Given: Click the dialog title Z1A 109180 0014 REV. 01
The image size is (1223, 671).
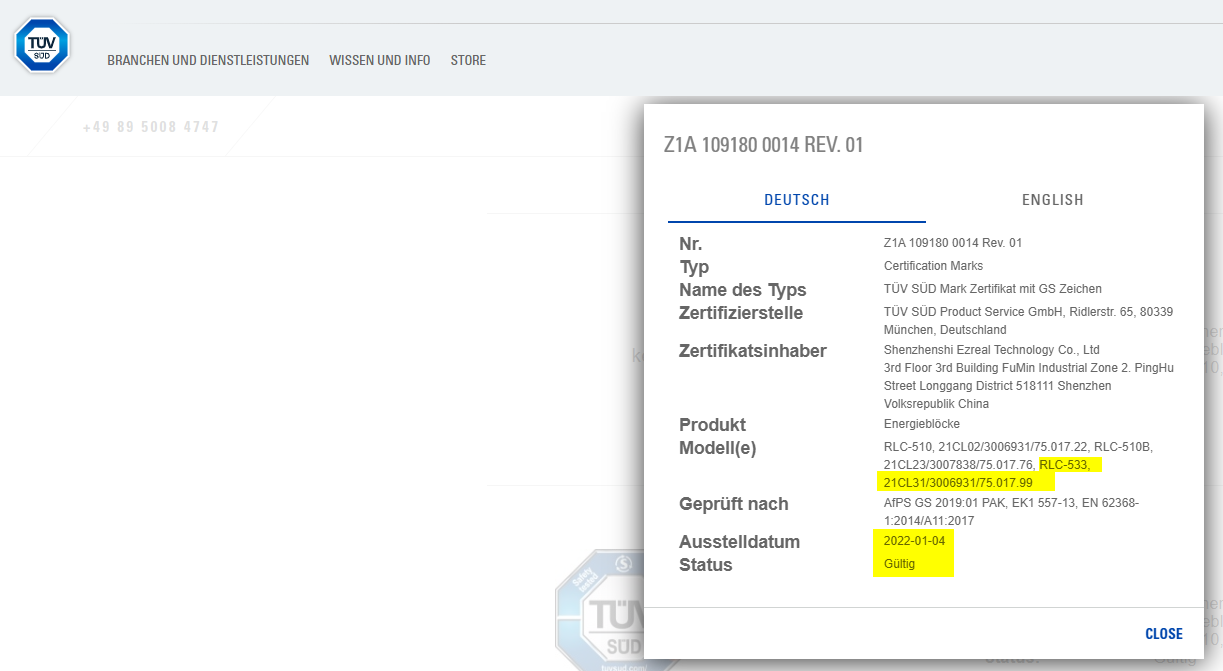Looking at the screenshot, I should (x=763, y=145).
